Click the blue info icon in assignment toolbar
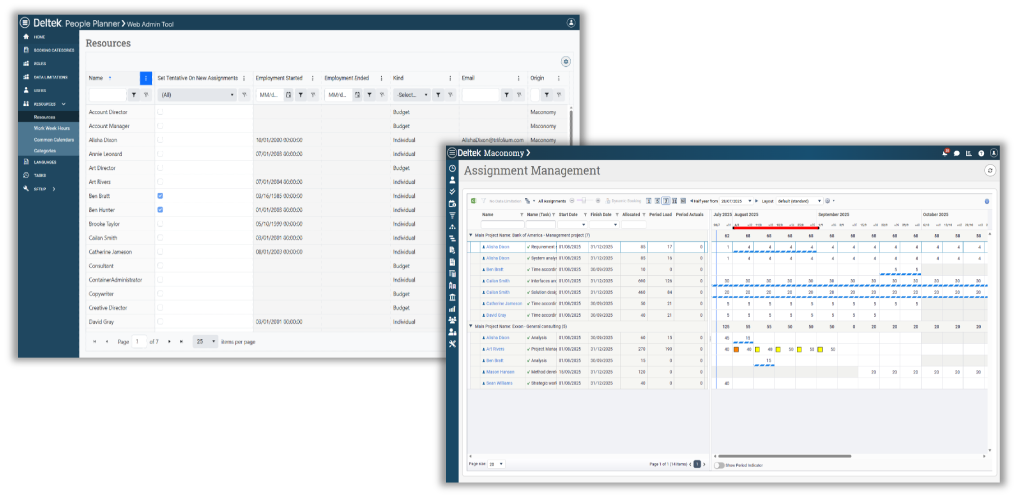The width and height of the screenshot is (1017, 500). [987, 201]
